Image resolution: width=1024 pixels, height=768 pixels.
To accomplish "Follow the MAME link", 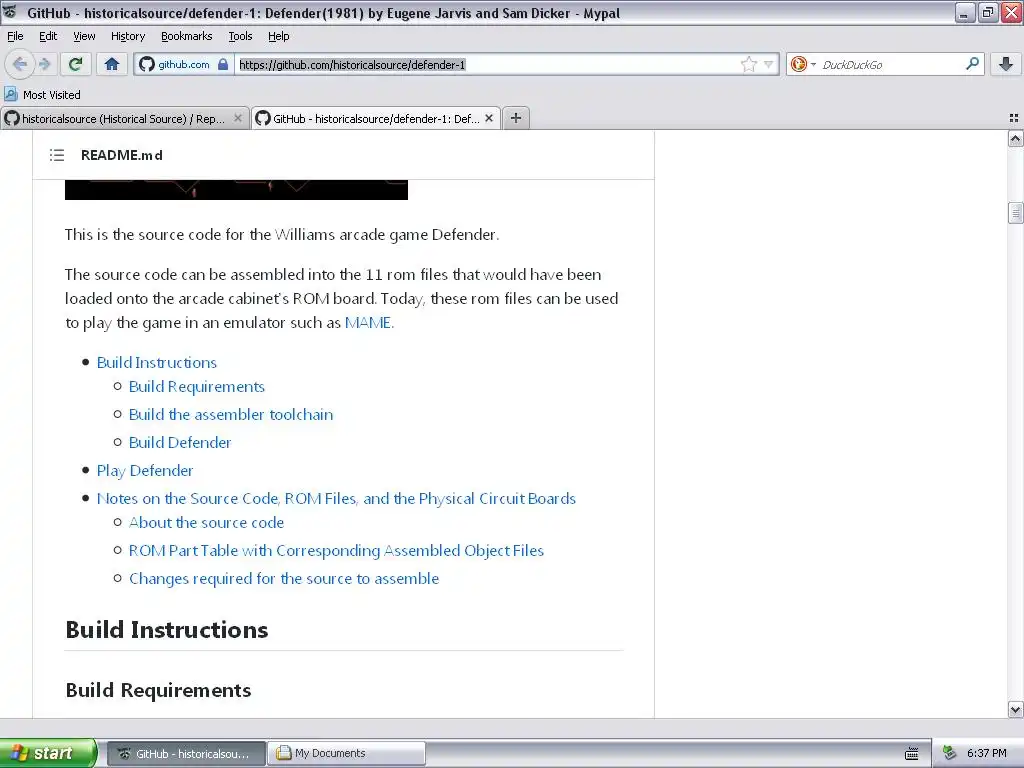I will 368,323.
